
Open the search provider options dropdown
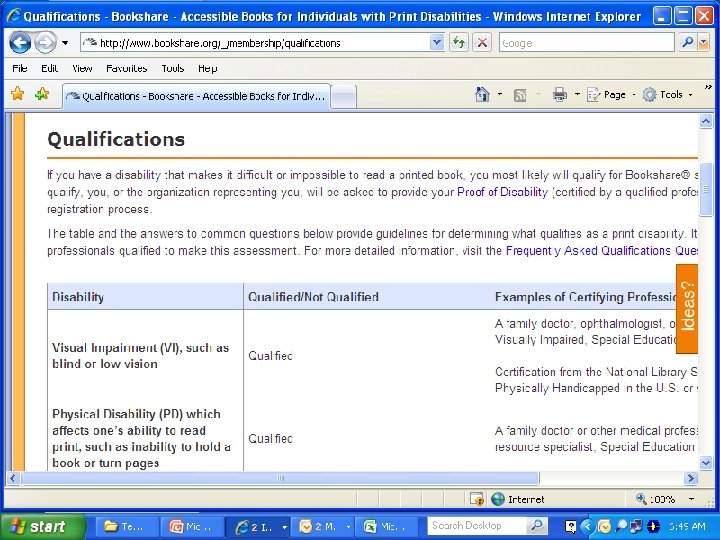703,43
